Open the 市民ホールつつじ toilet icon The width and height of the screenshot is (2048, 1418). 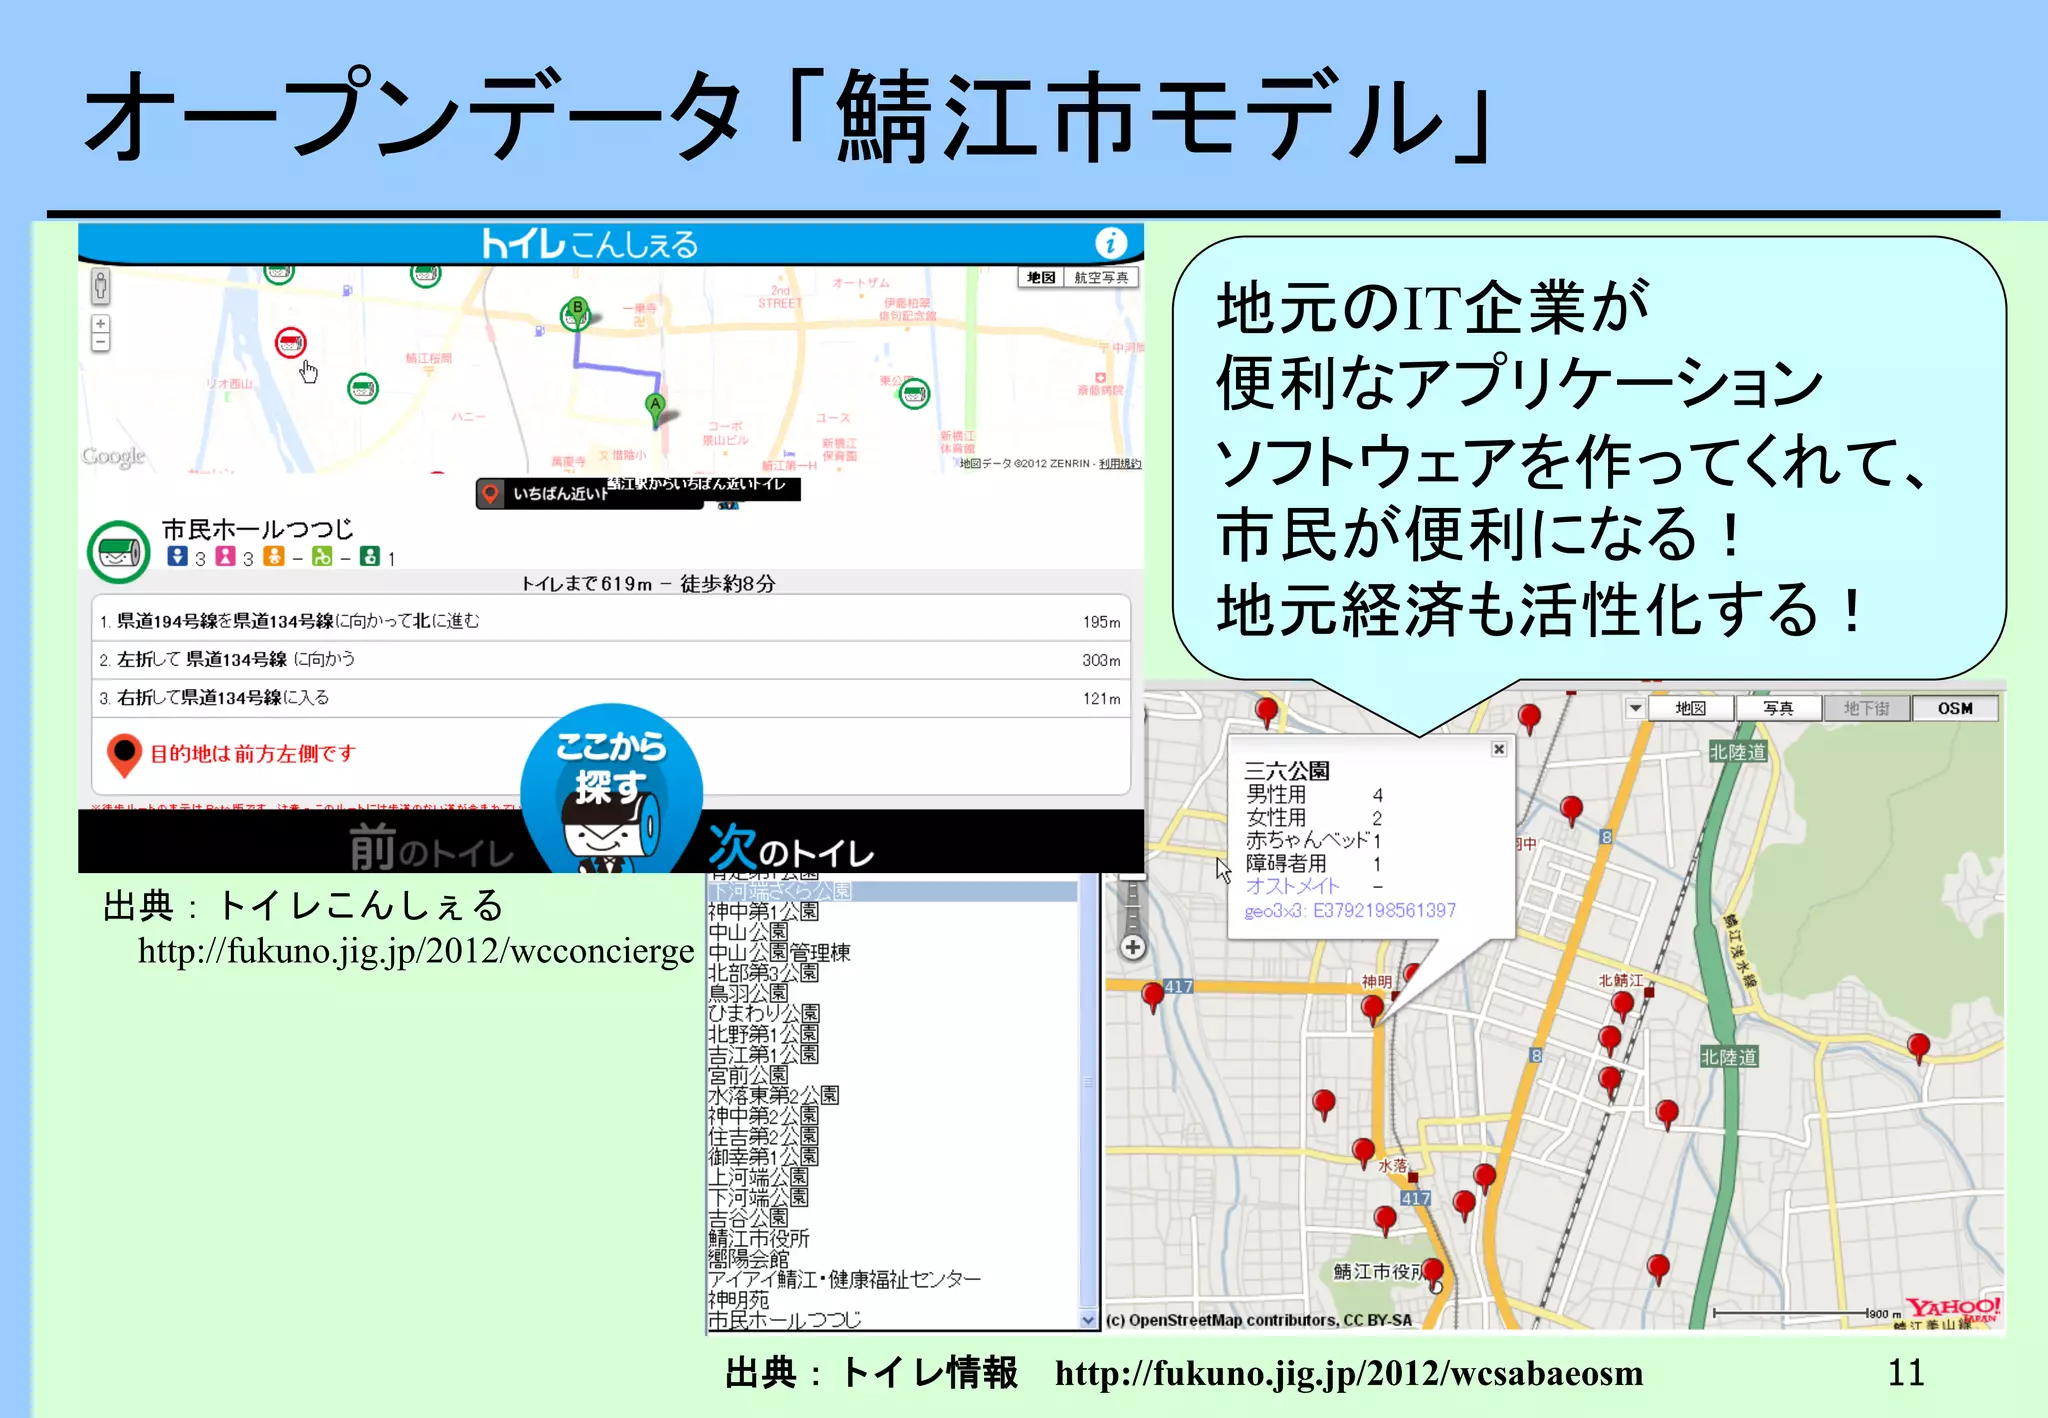(119, 551)
